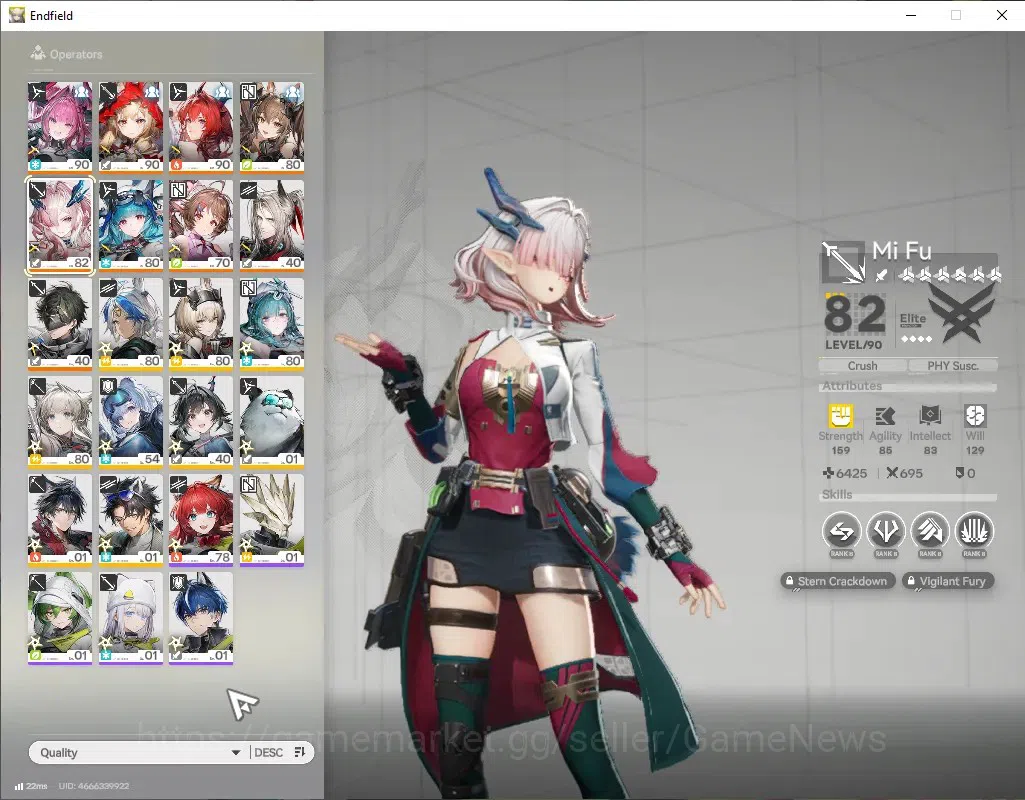The height and width of the screenshot is (800, 1025).
Task: Select gray-haired cat-eared operator card level 40
Action: 272,225
